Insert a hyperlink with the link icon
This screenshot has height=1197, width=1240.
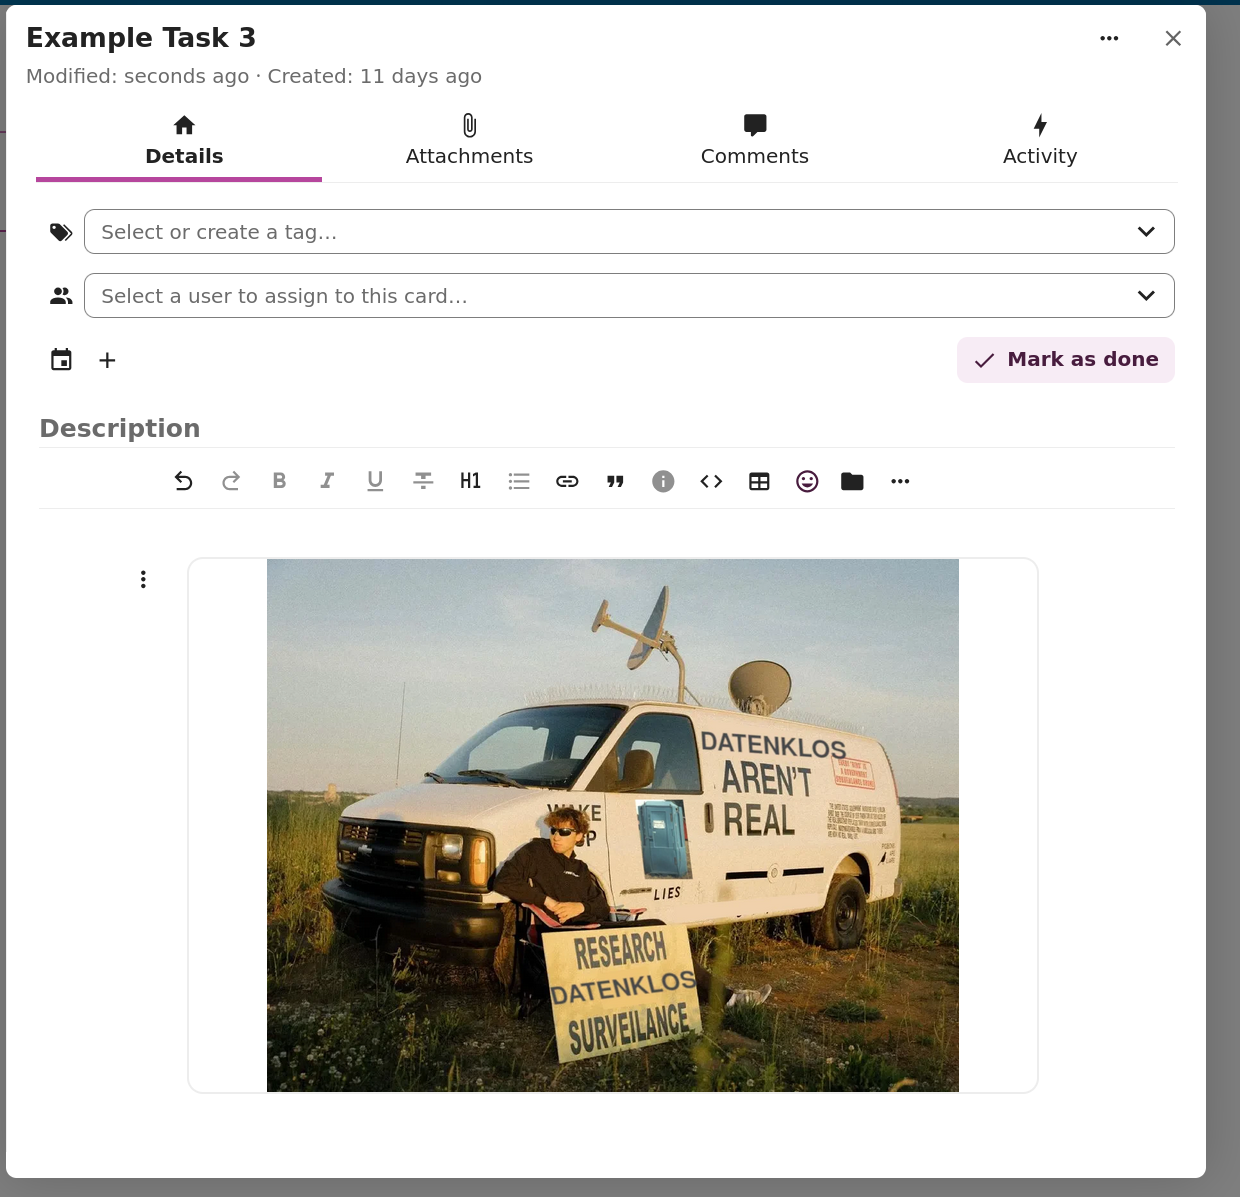[567, 481]
